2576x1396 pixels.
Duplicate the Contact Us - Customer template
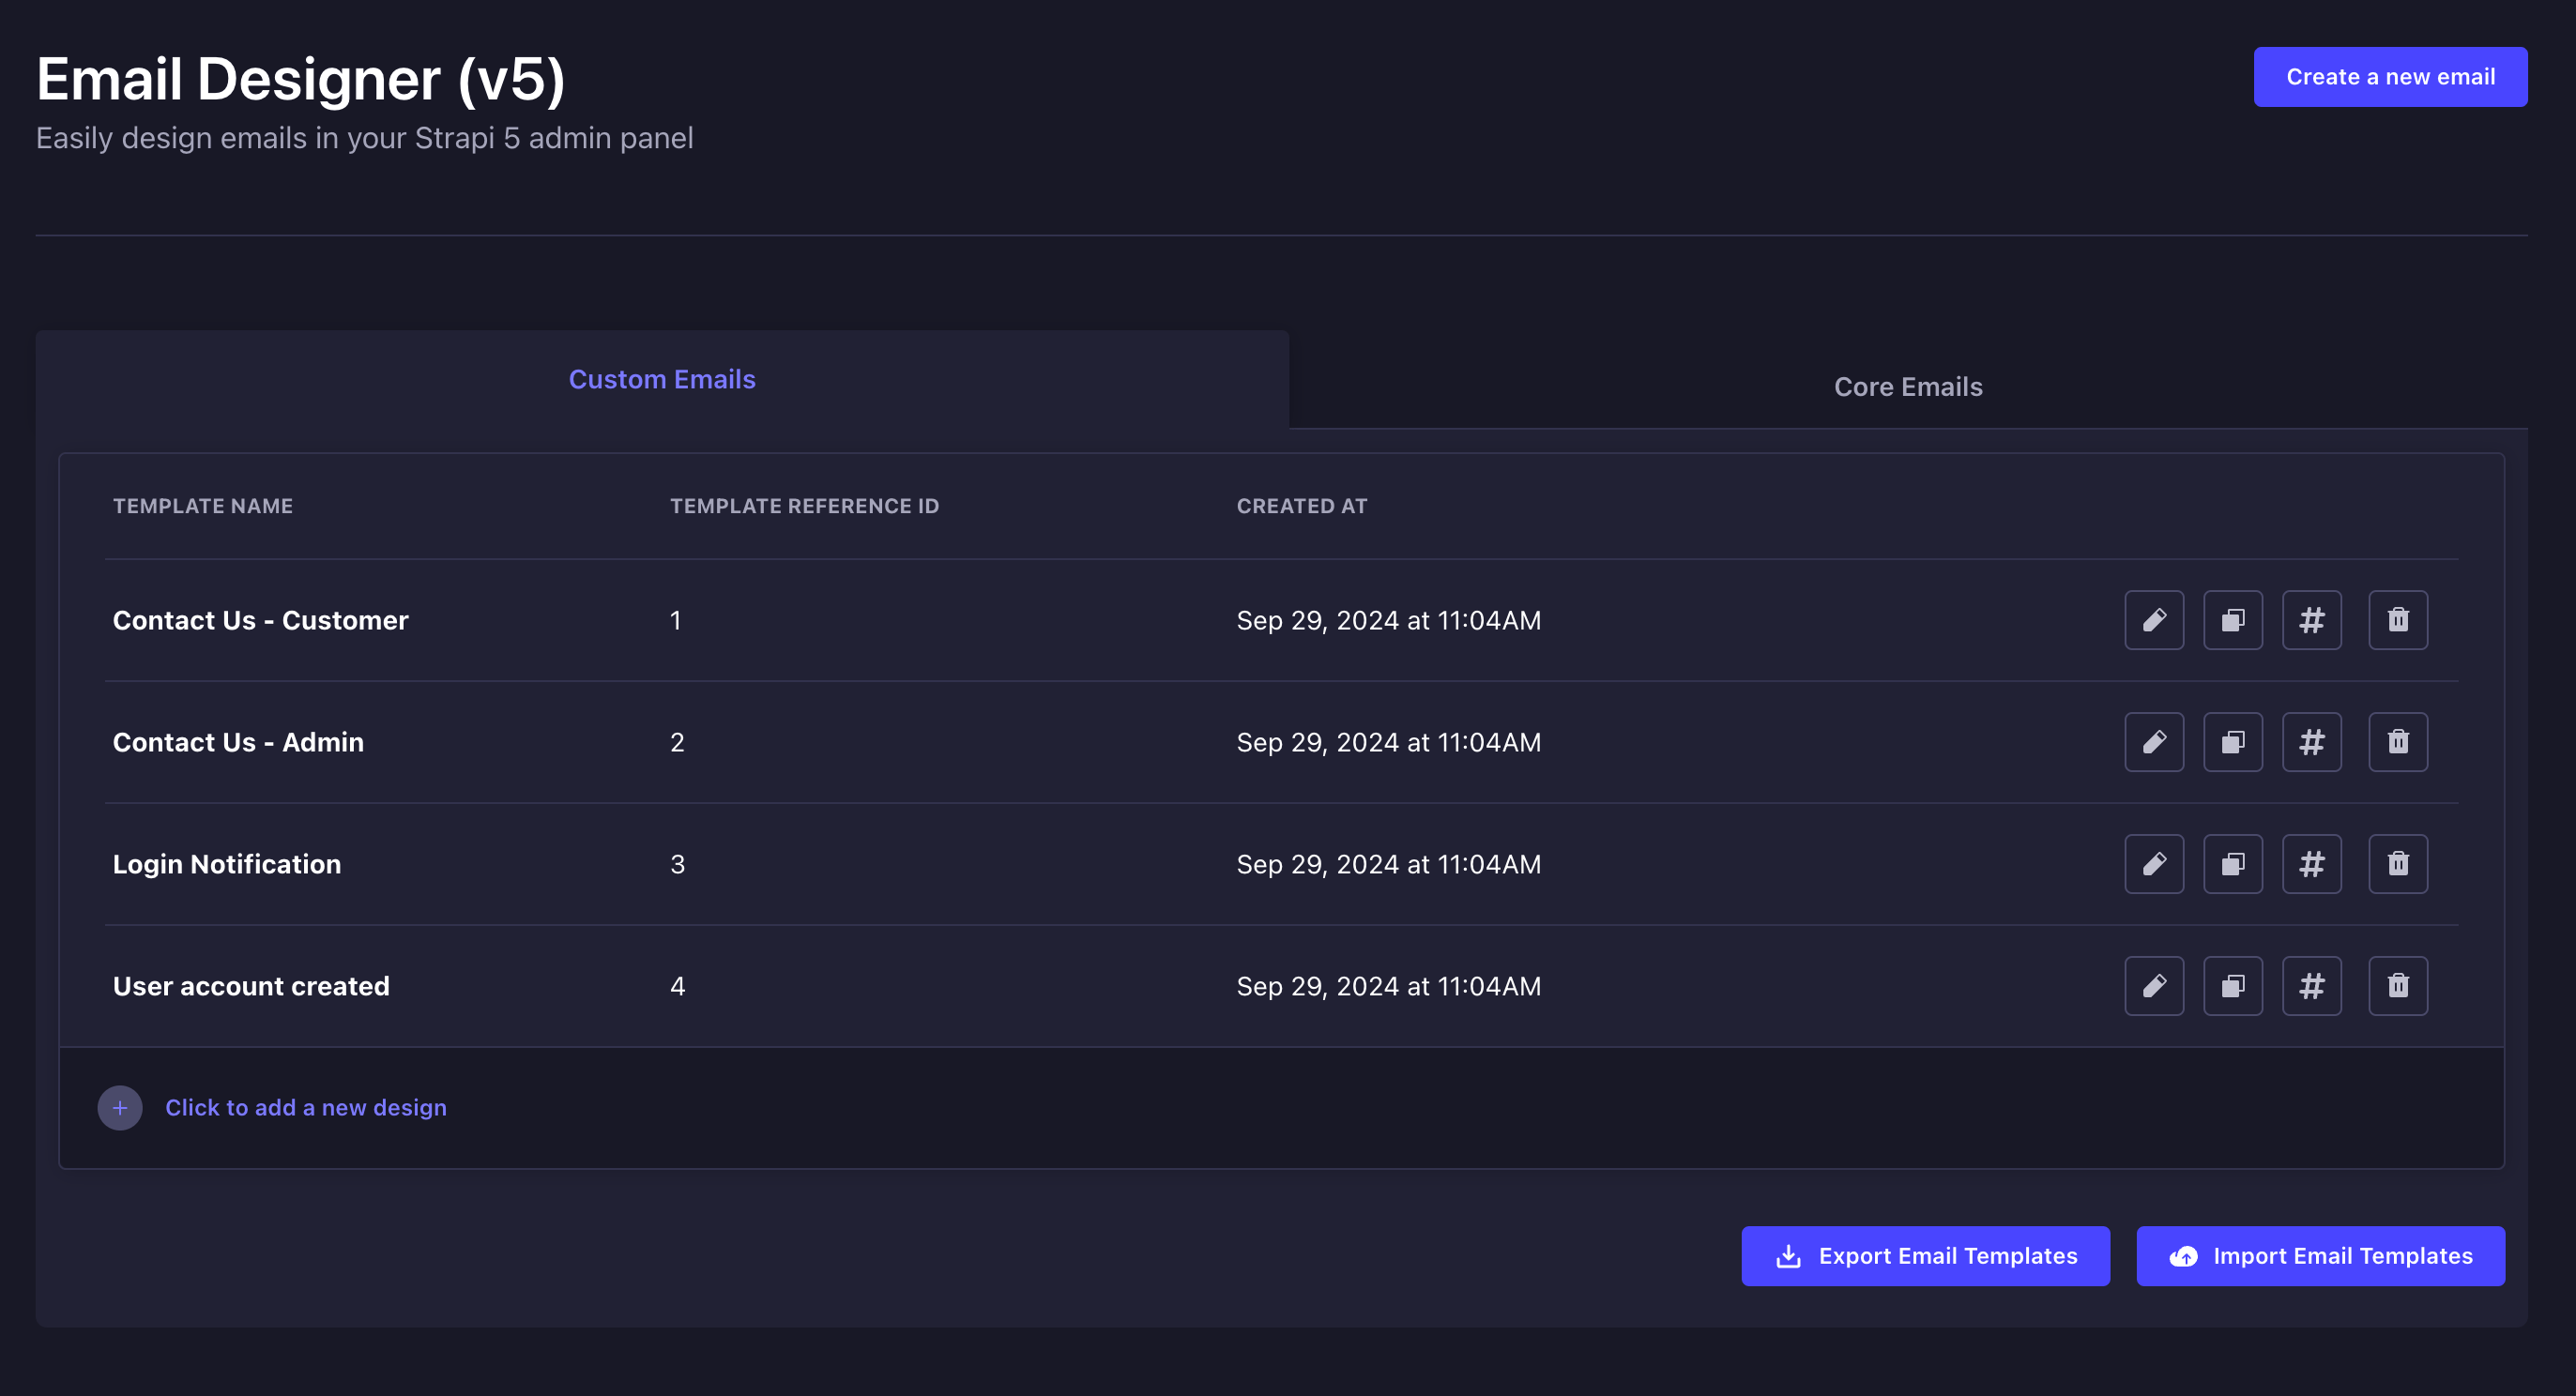(x=2232, y=620)
